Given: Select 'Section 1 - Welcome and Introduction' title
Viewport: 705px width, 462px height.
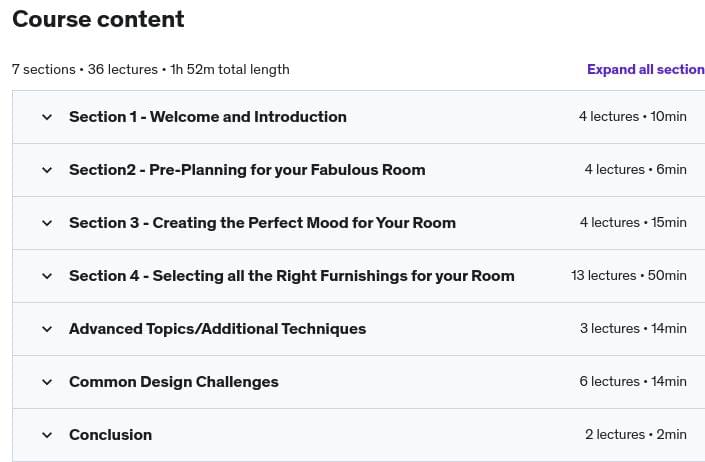Looking at the screenshot, I should coord(207,117).
